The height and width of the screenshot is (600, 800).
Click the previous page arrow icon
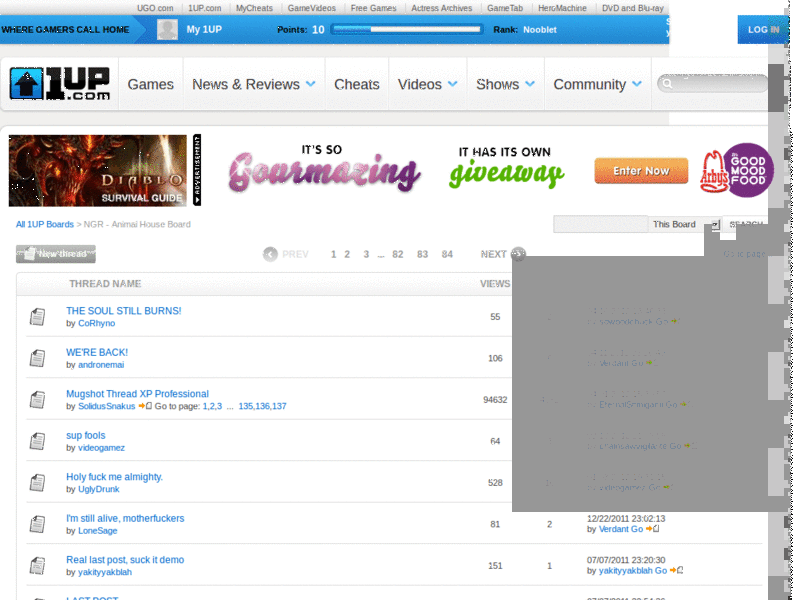[270, 254]
